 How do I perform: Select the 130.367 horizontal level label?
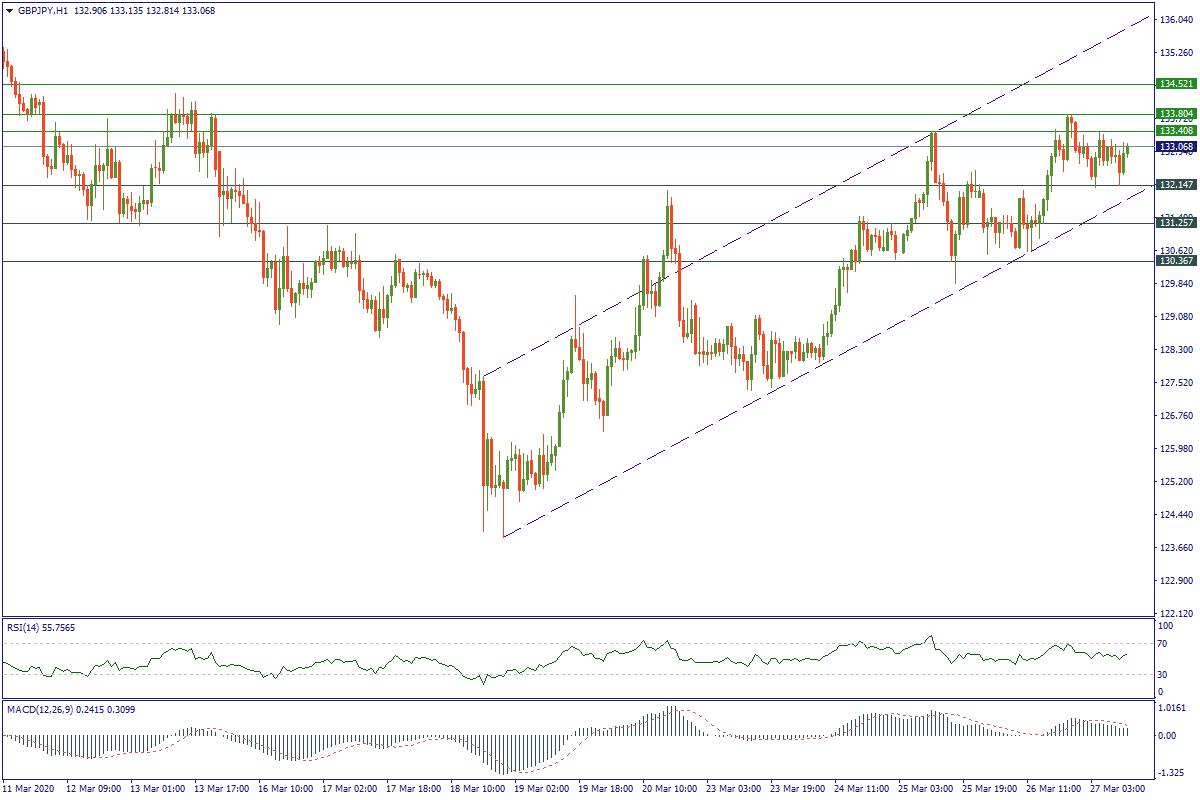pyautogui.click(x=1176, y=261)
